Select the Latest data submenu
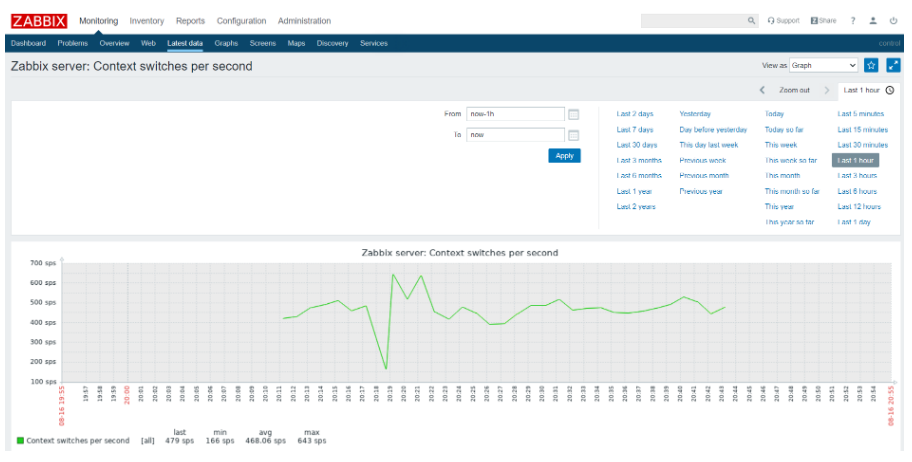The height and width of the screenshot is (462, 912). 185,44
